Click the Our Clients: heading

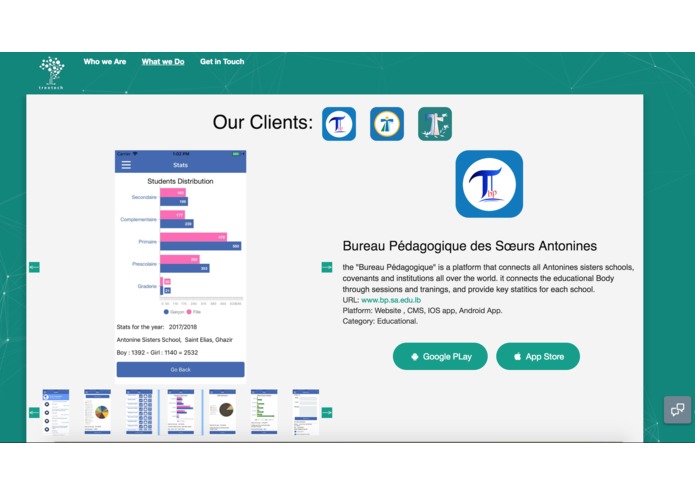pos(263,122)
